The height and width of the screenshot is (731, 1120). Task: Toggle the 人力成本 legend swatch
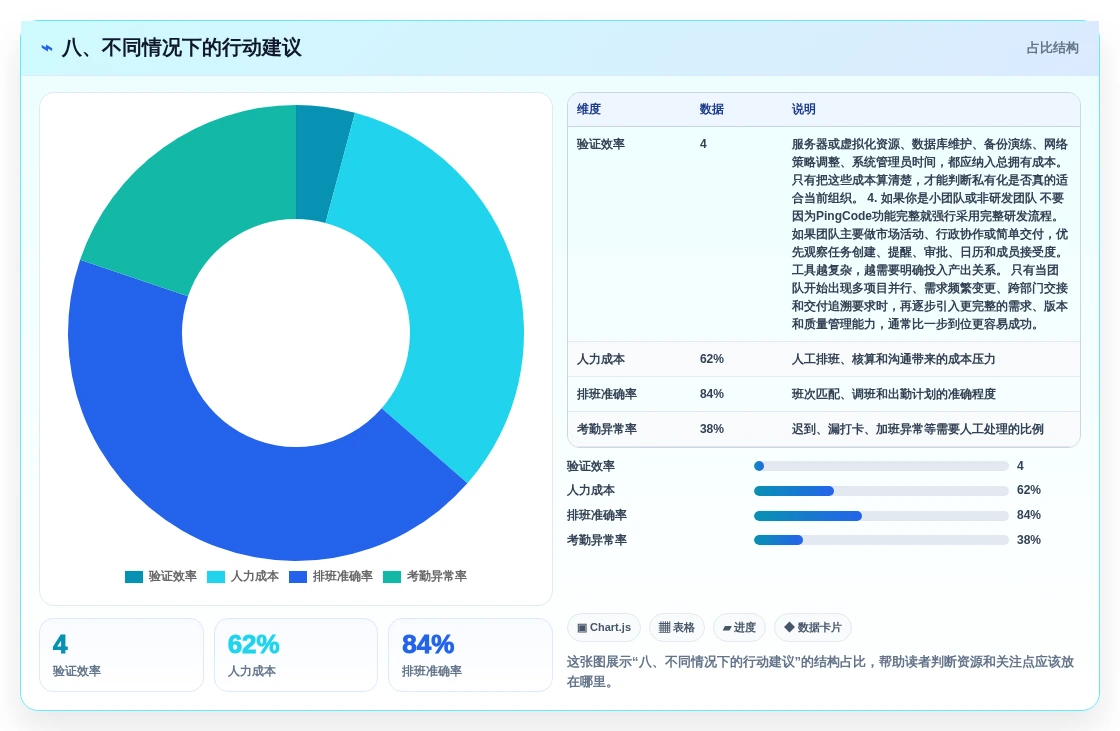click(x=216, y=577)
